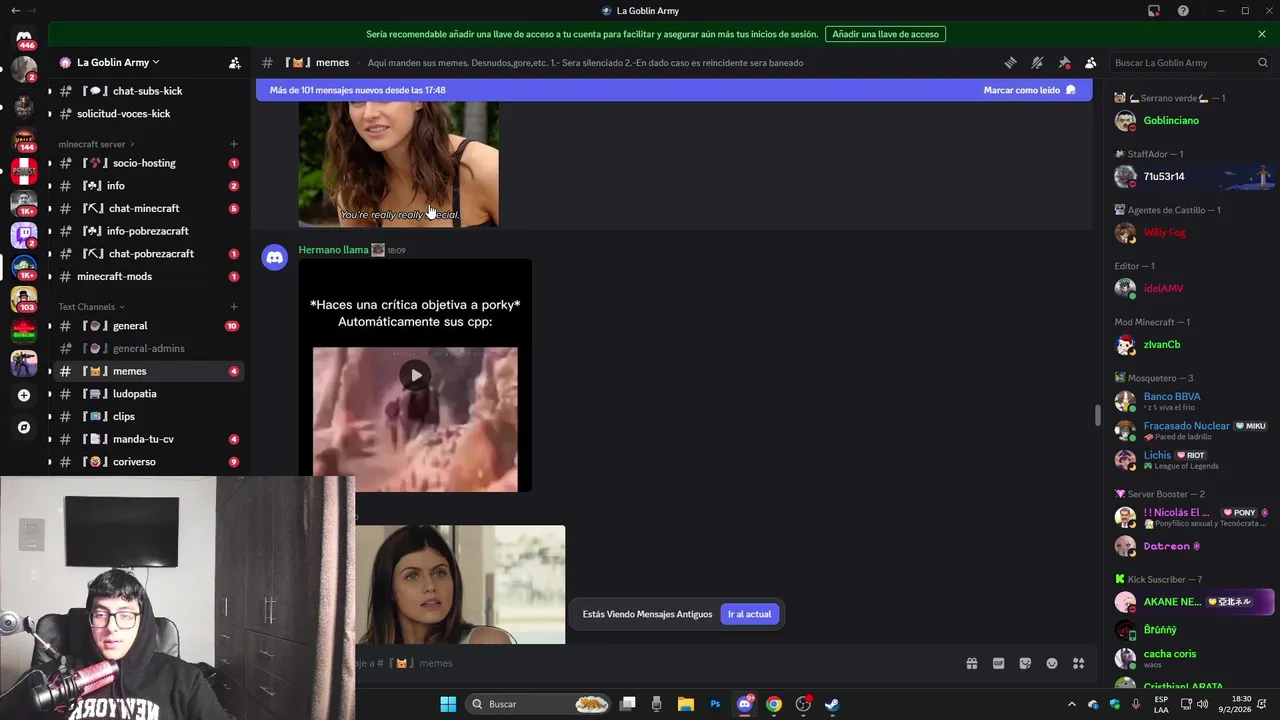Focus the Buscar La Goblin Army search field

click(x=1190, y=62)
